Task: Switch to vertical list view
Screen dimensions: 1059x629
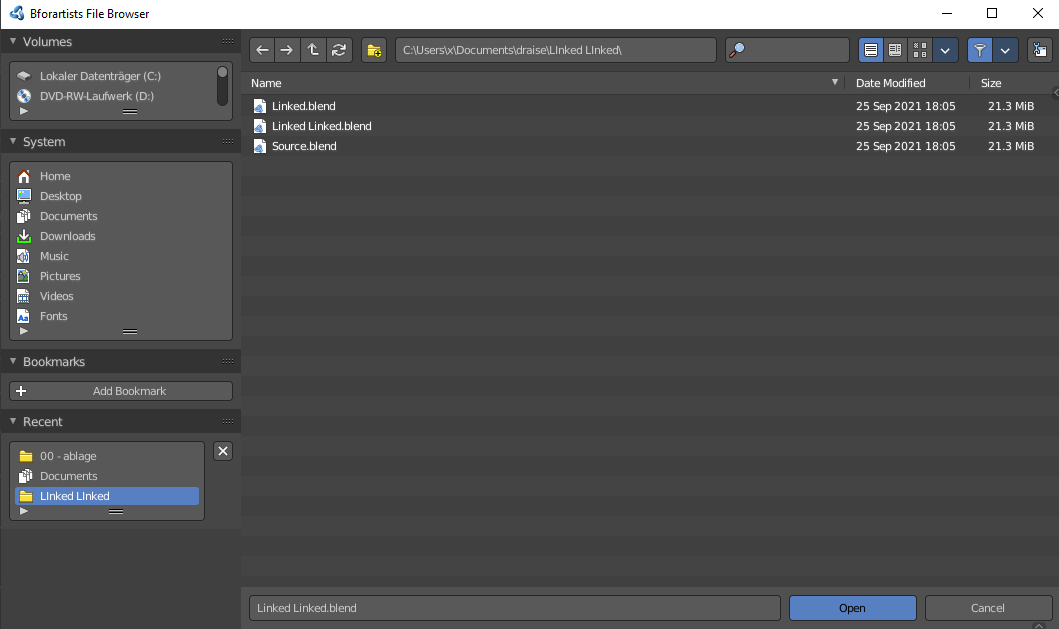Action: (871, 50)
